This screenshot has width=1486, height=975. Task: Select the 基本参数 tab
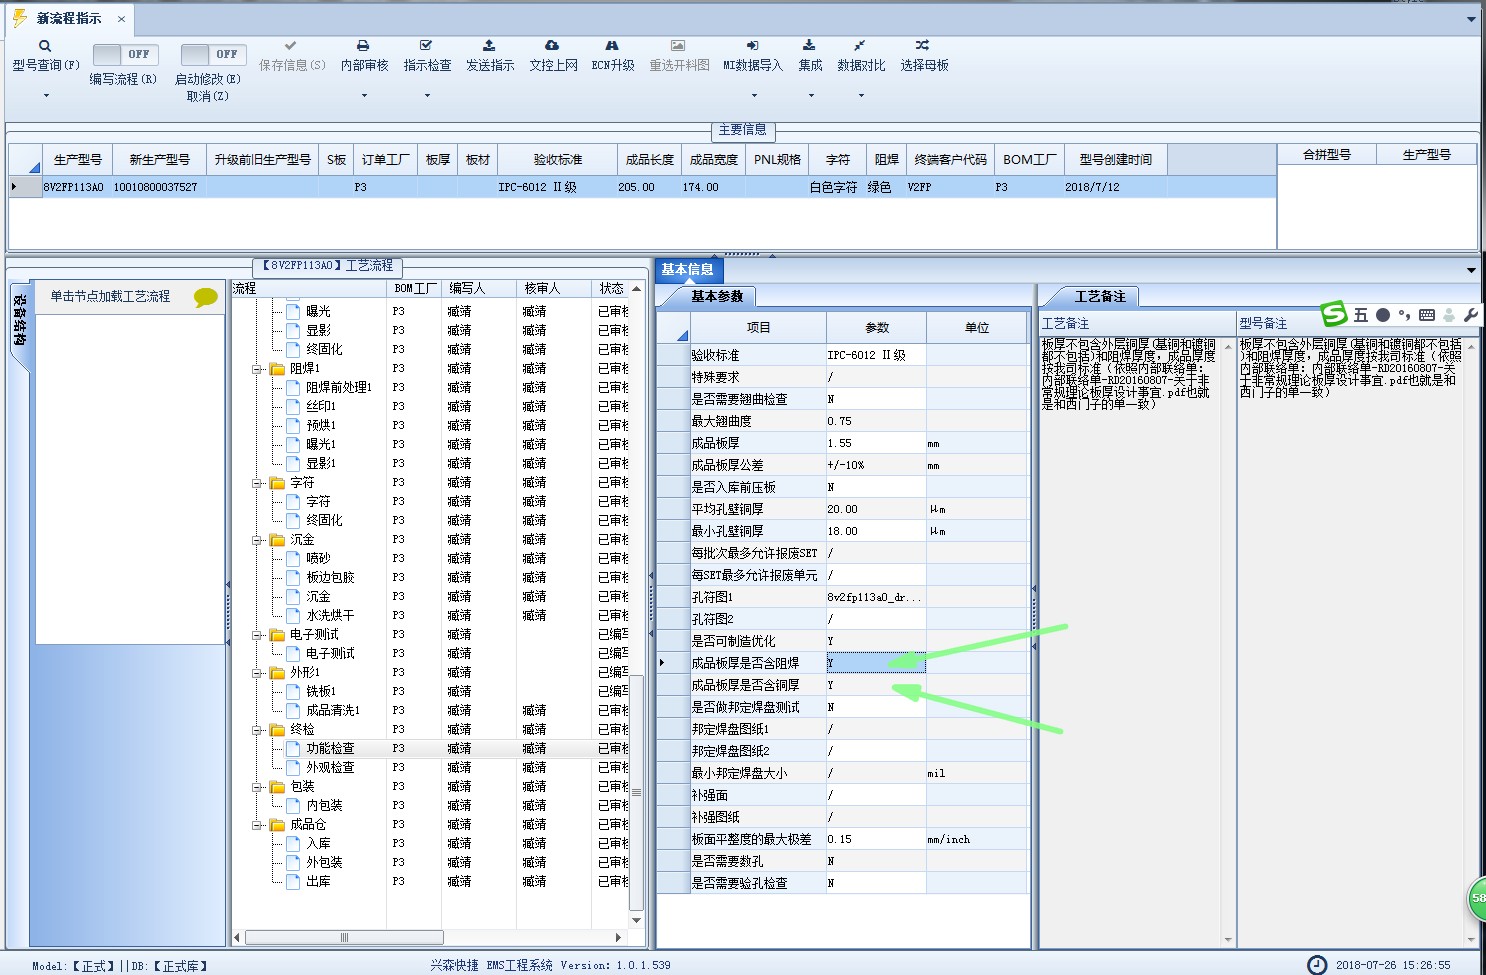(716, 296)
